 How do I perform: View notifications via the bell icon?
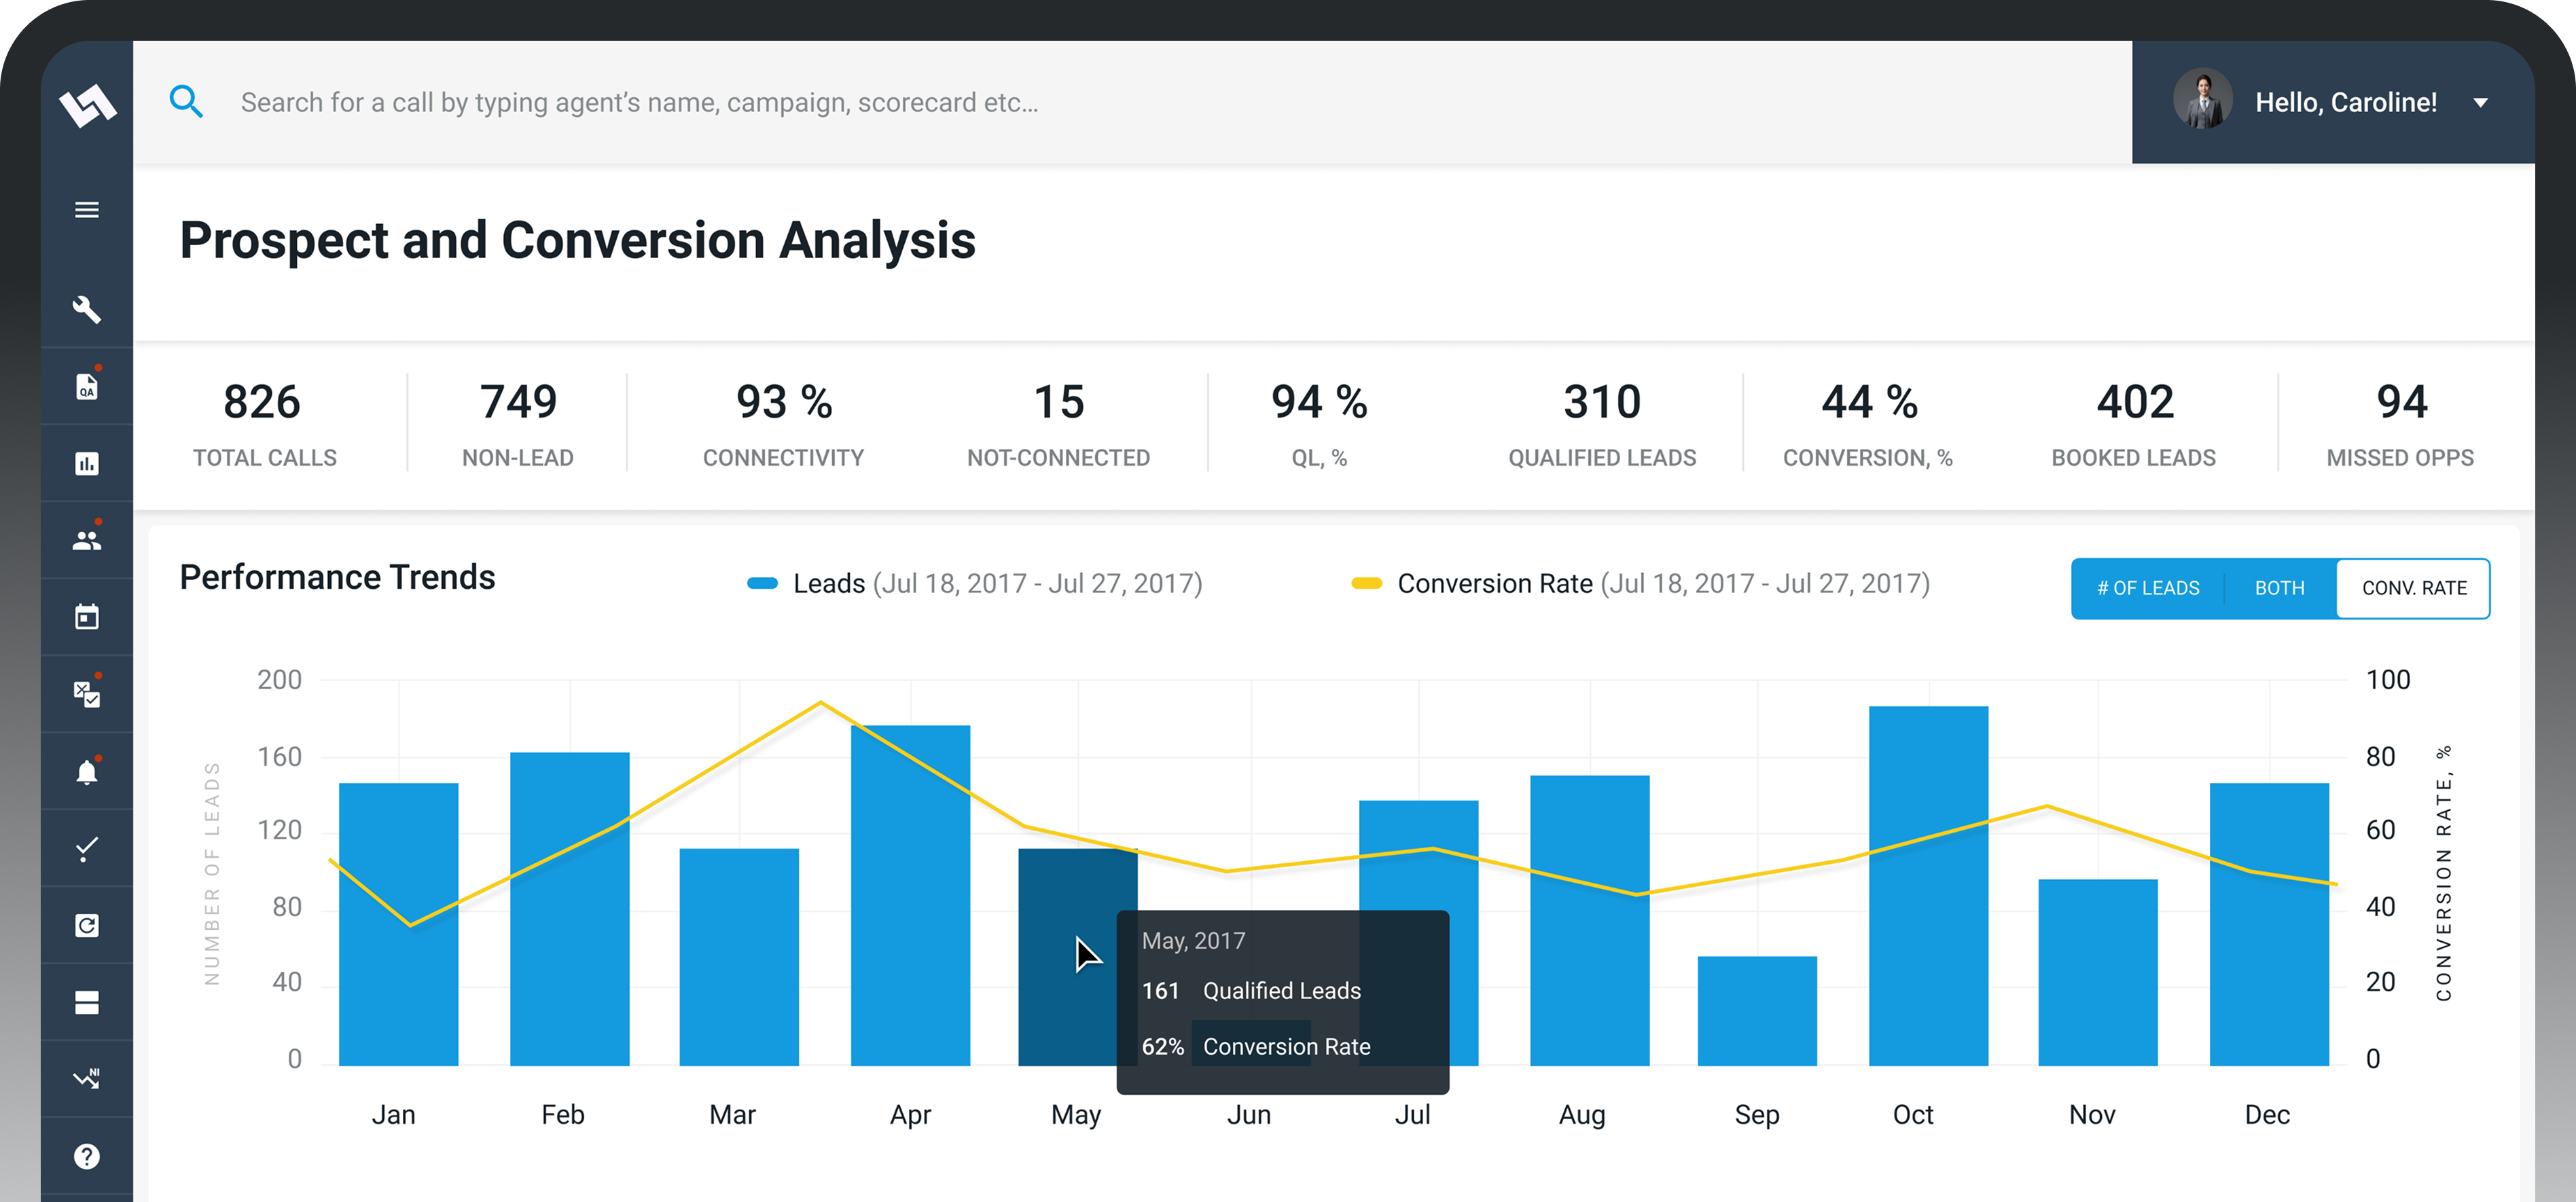[87, 770]
